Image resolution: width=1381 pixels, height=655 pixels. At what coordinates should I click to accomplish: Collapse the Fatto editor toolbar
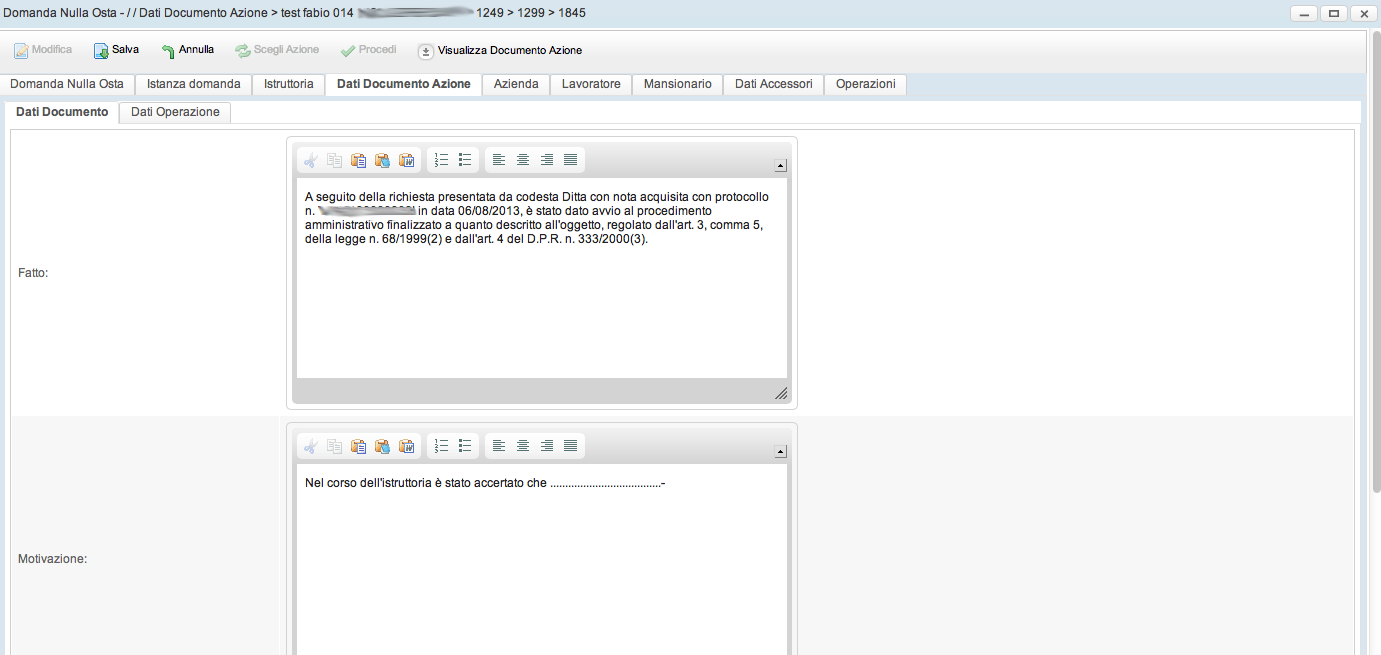(x=781, y=166)
